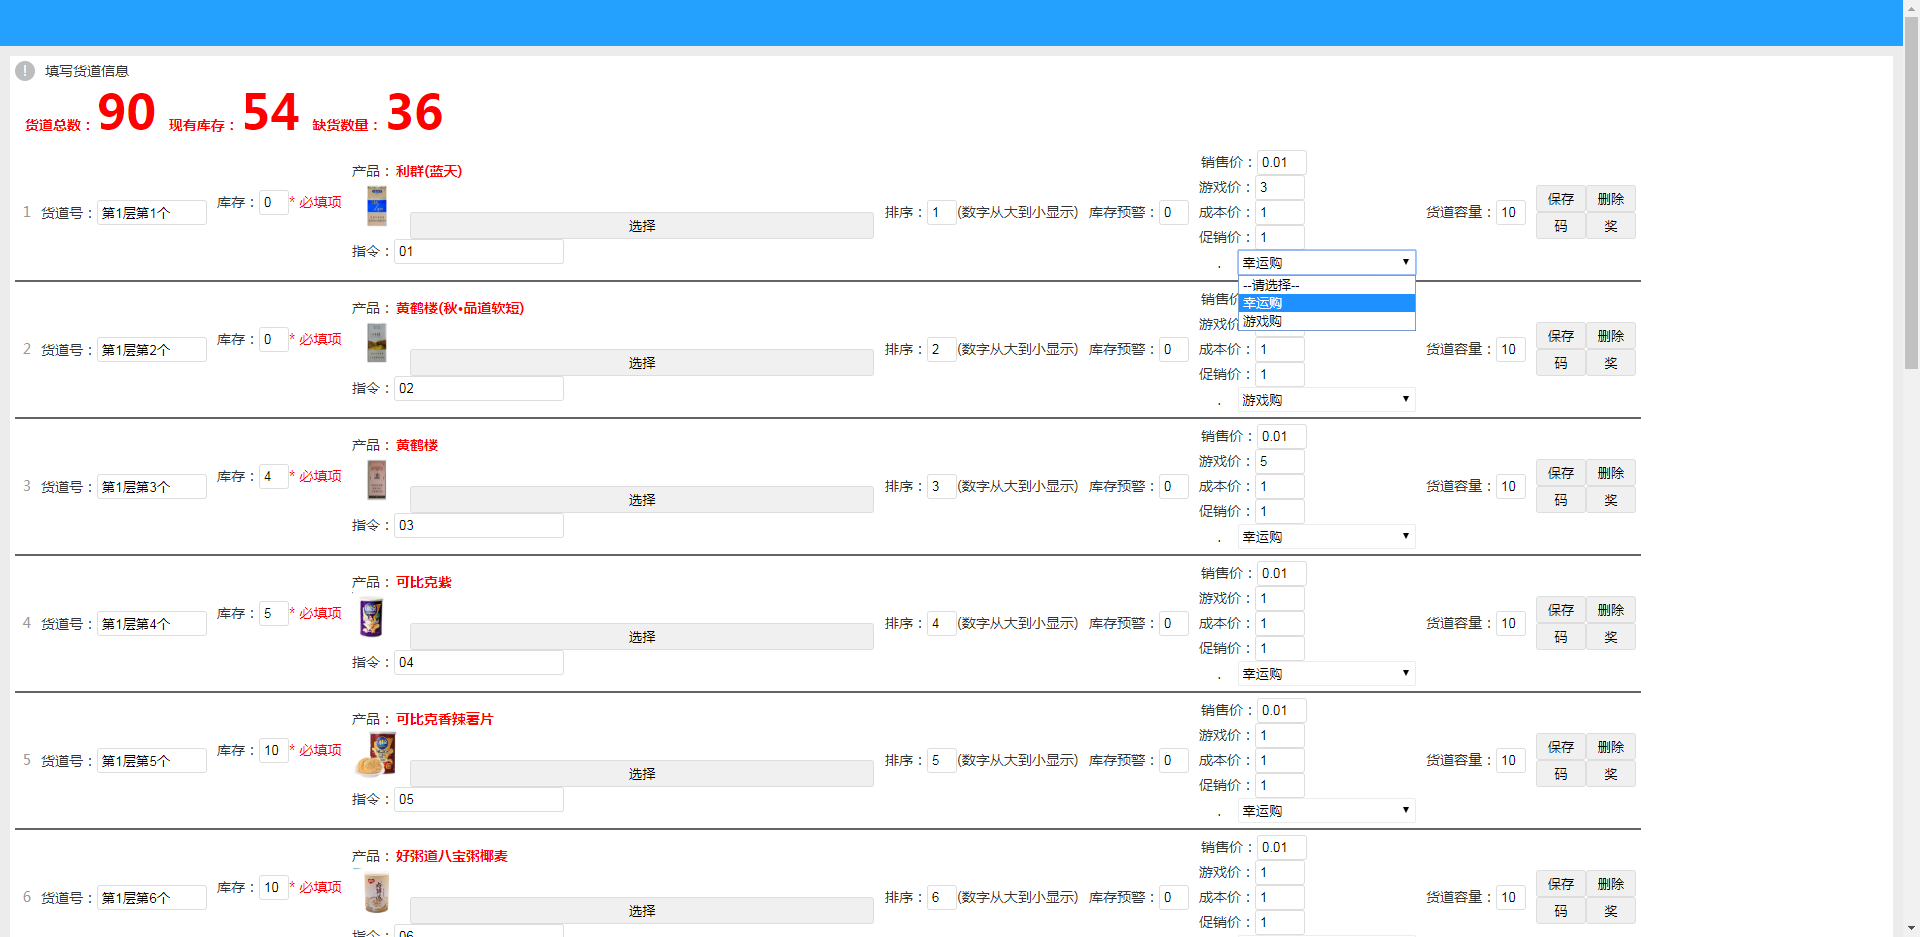Choose --请选择-- option in dropdown list

tap(1326, 285)
